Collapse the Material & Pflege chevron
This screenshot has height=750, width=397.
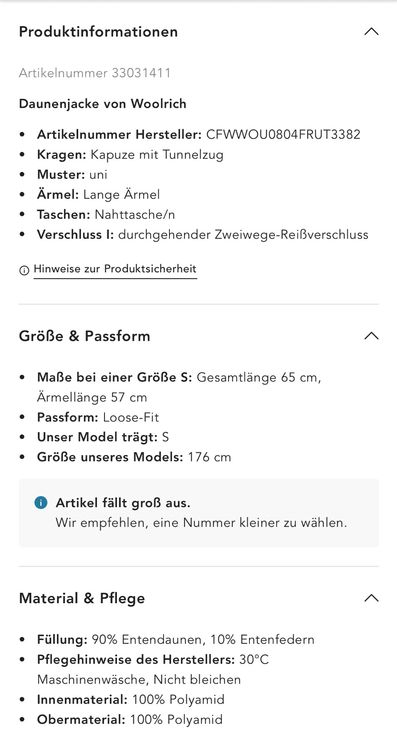pyautogui.click(x=371, y=598)
